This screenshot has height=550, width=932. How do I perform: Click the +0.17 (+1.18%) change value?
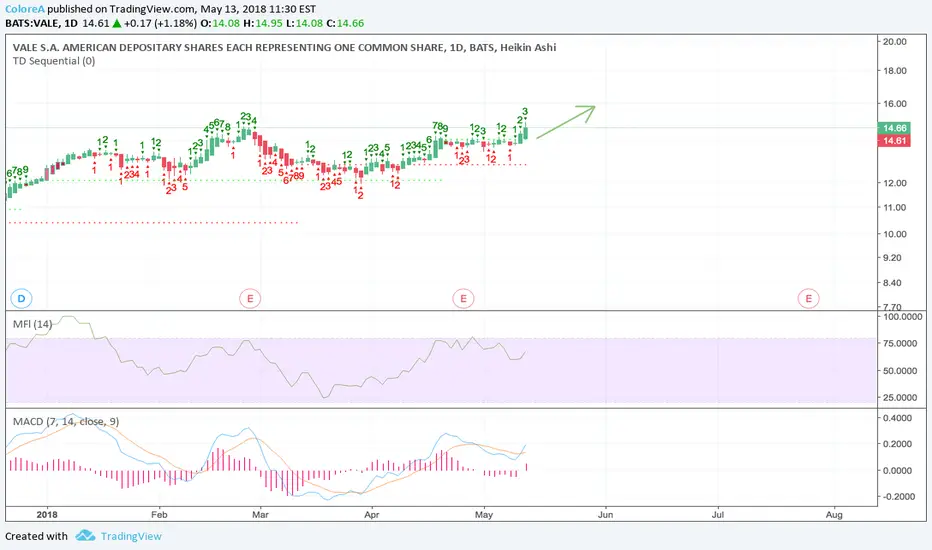pos(160,23)
